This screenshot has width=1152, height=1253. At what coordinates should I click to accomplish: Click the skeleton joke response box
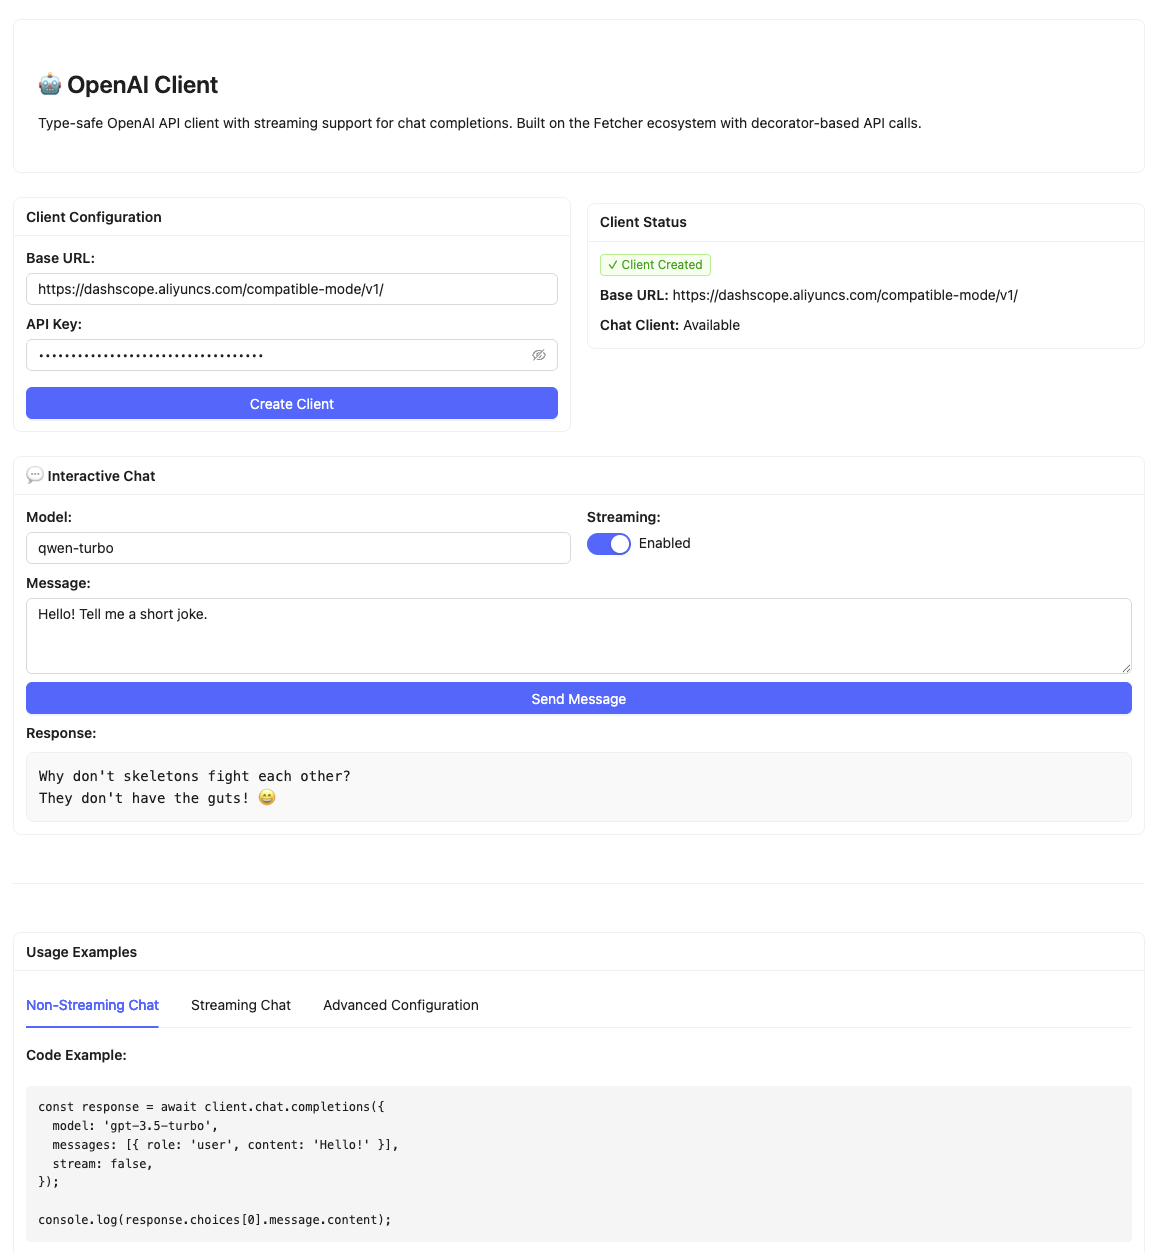(578, 787)
